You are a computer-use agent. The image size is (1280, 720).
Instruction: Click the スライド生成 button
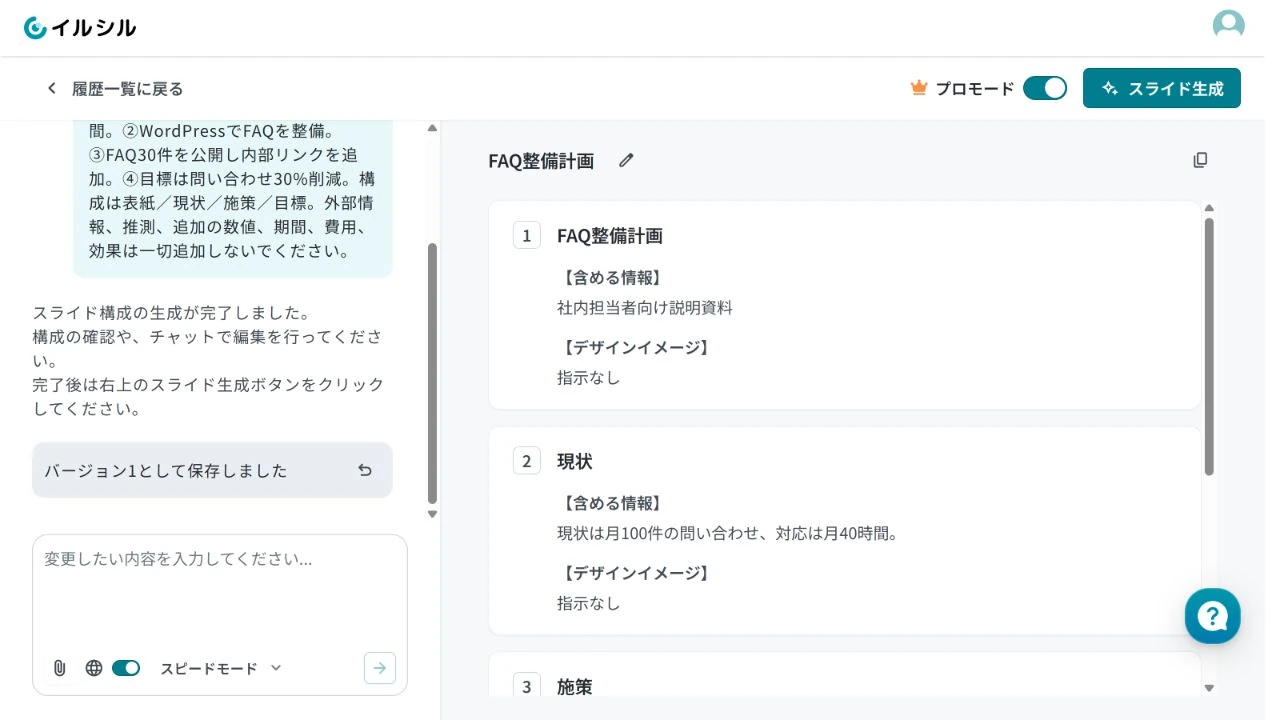[x=1162, y=88]
